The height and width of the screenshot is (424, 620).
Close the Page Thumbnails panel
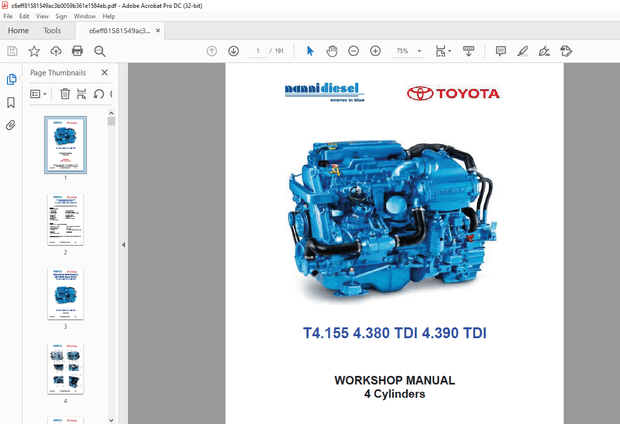tap(104, 72)
